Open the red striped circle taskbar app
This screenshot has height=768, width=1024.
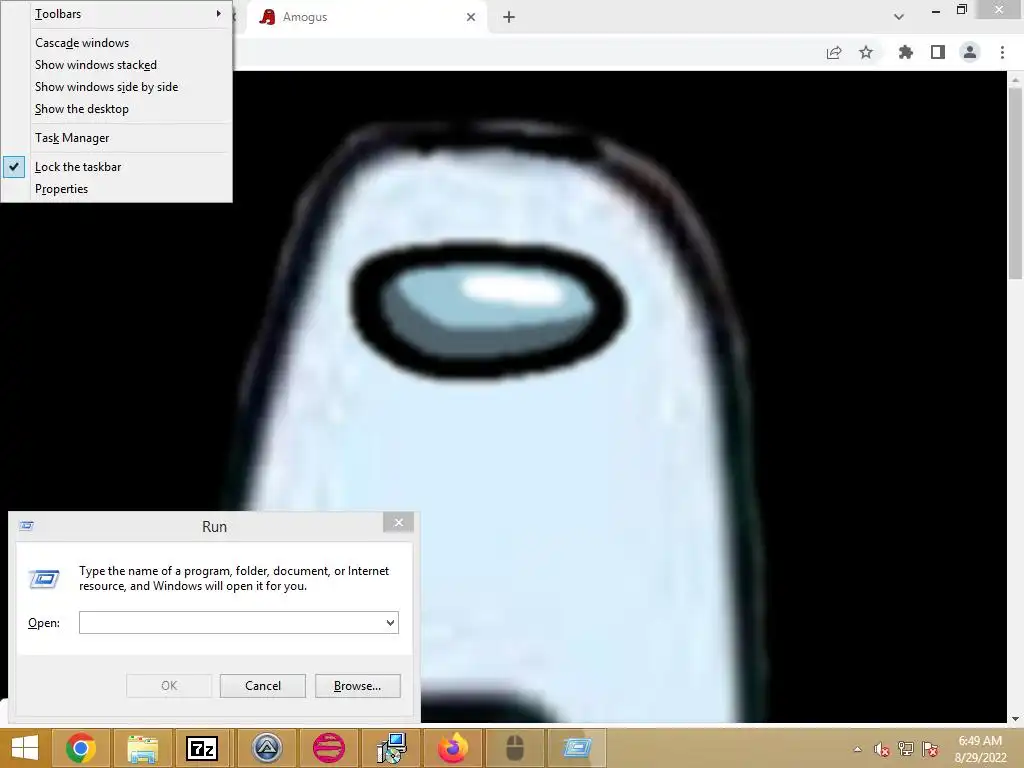click(x=328, y=748)
